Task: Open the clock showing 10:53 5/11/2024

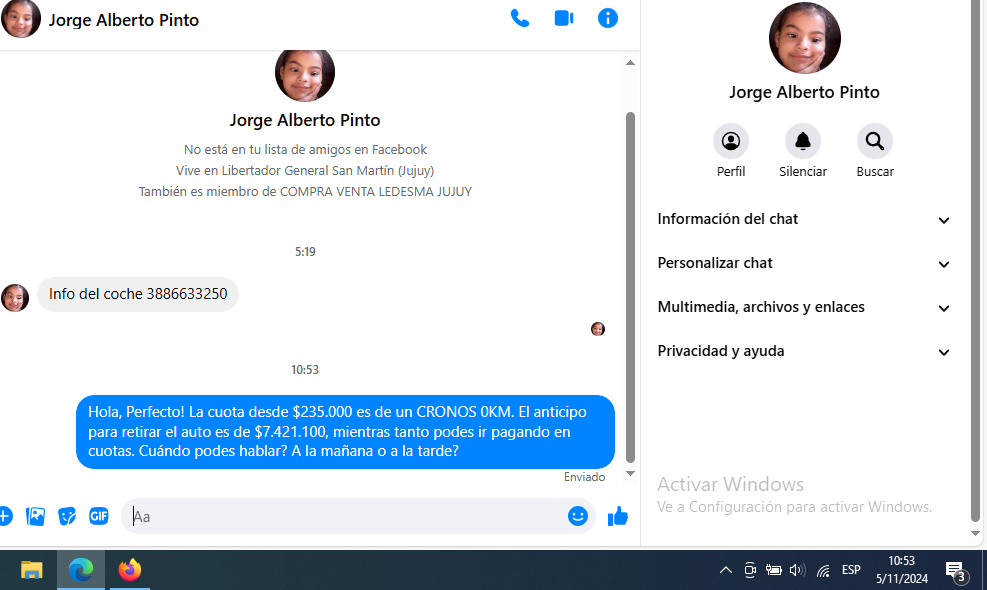Action: tap(902, 570)
